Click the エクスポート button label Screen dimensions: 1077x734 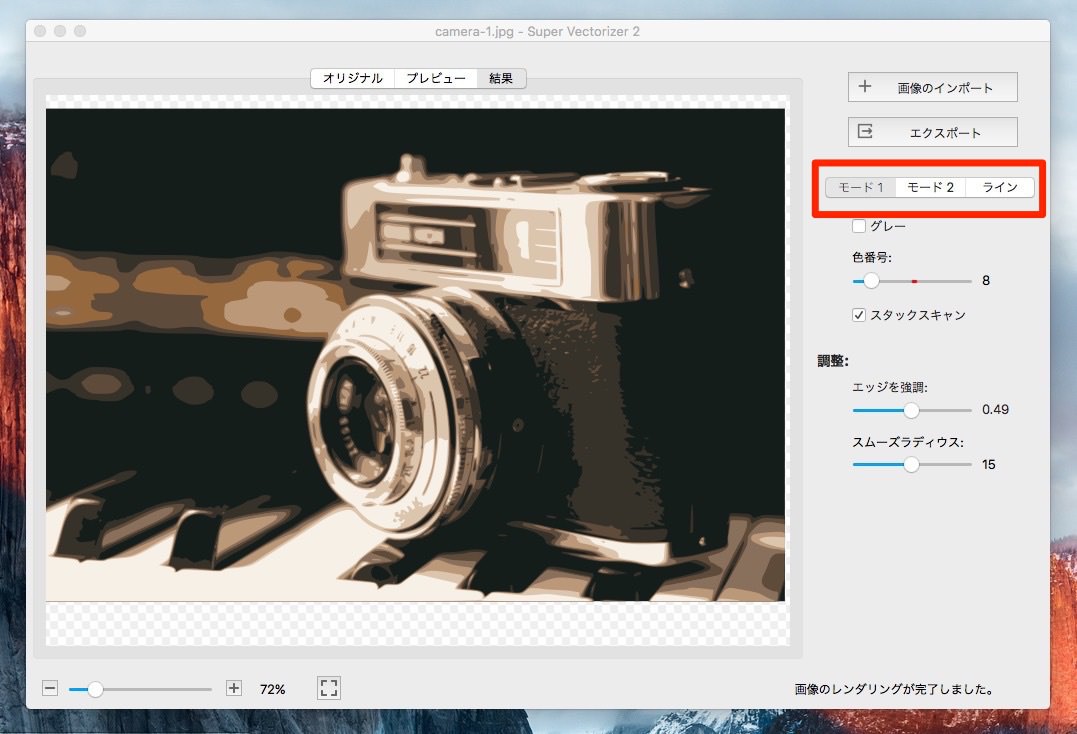click(x=945, y=133)
